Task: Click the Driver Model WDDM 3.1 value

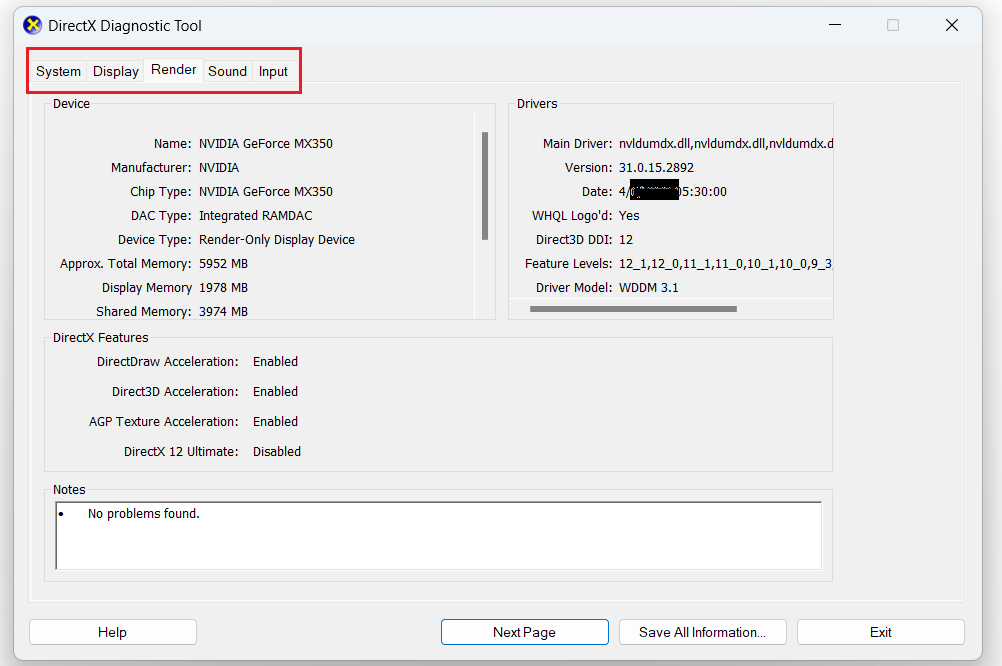Action: tap(649, 288)
